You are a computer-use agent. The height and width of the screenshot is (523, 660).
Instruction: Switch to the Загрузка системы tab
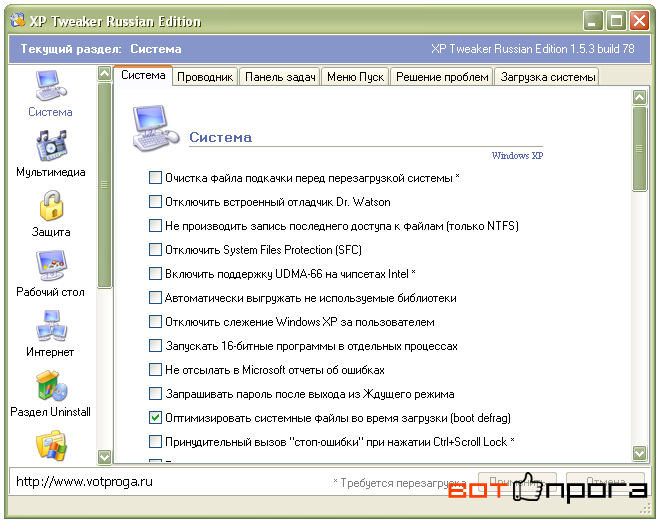point(547,77)
